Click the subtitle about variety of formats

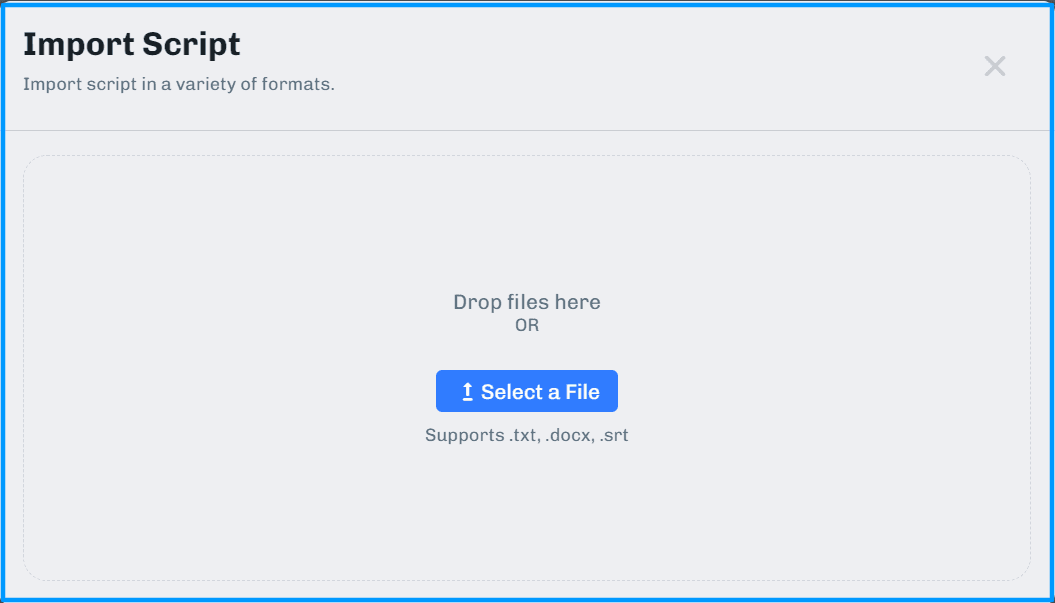tap(178, 84)
